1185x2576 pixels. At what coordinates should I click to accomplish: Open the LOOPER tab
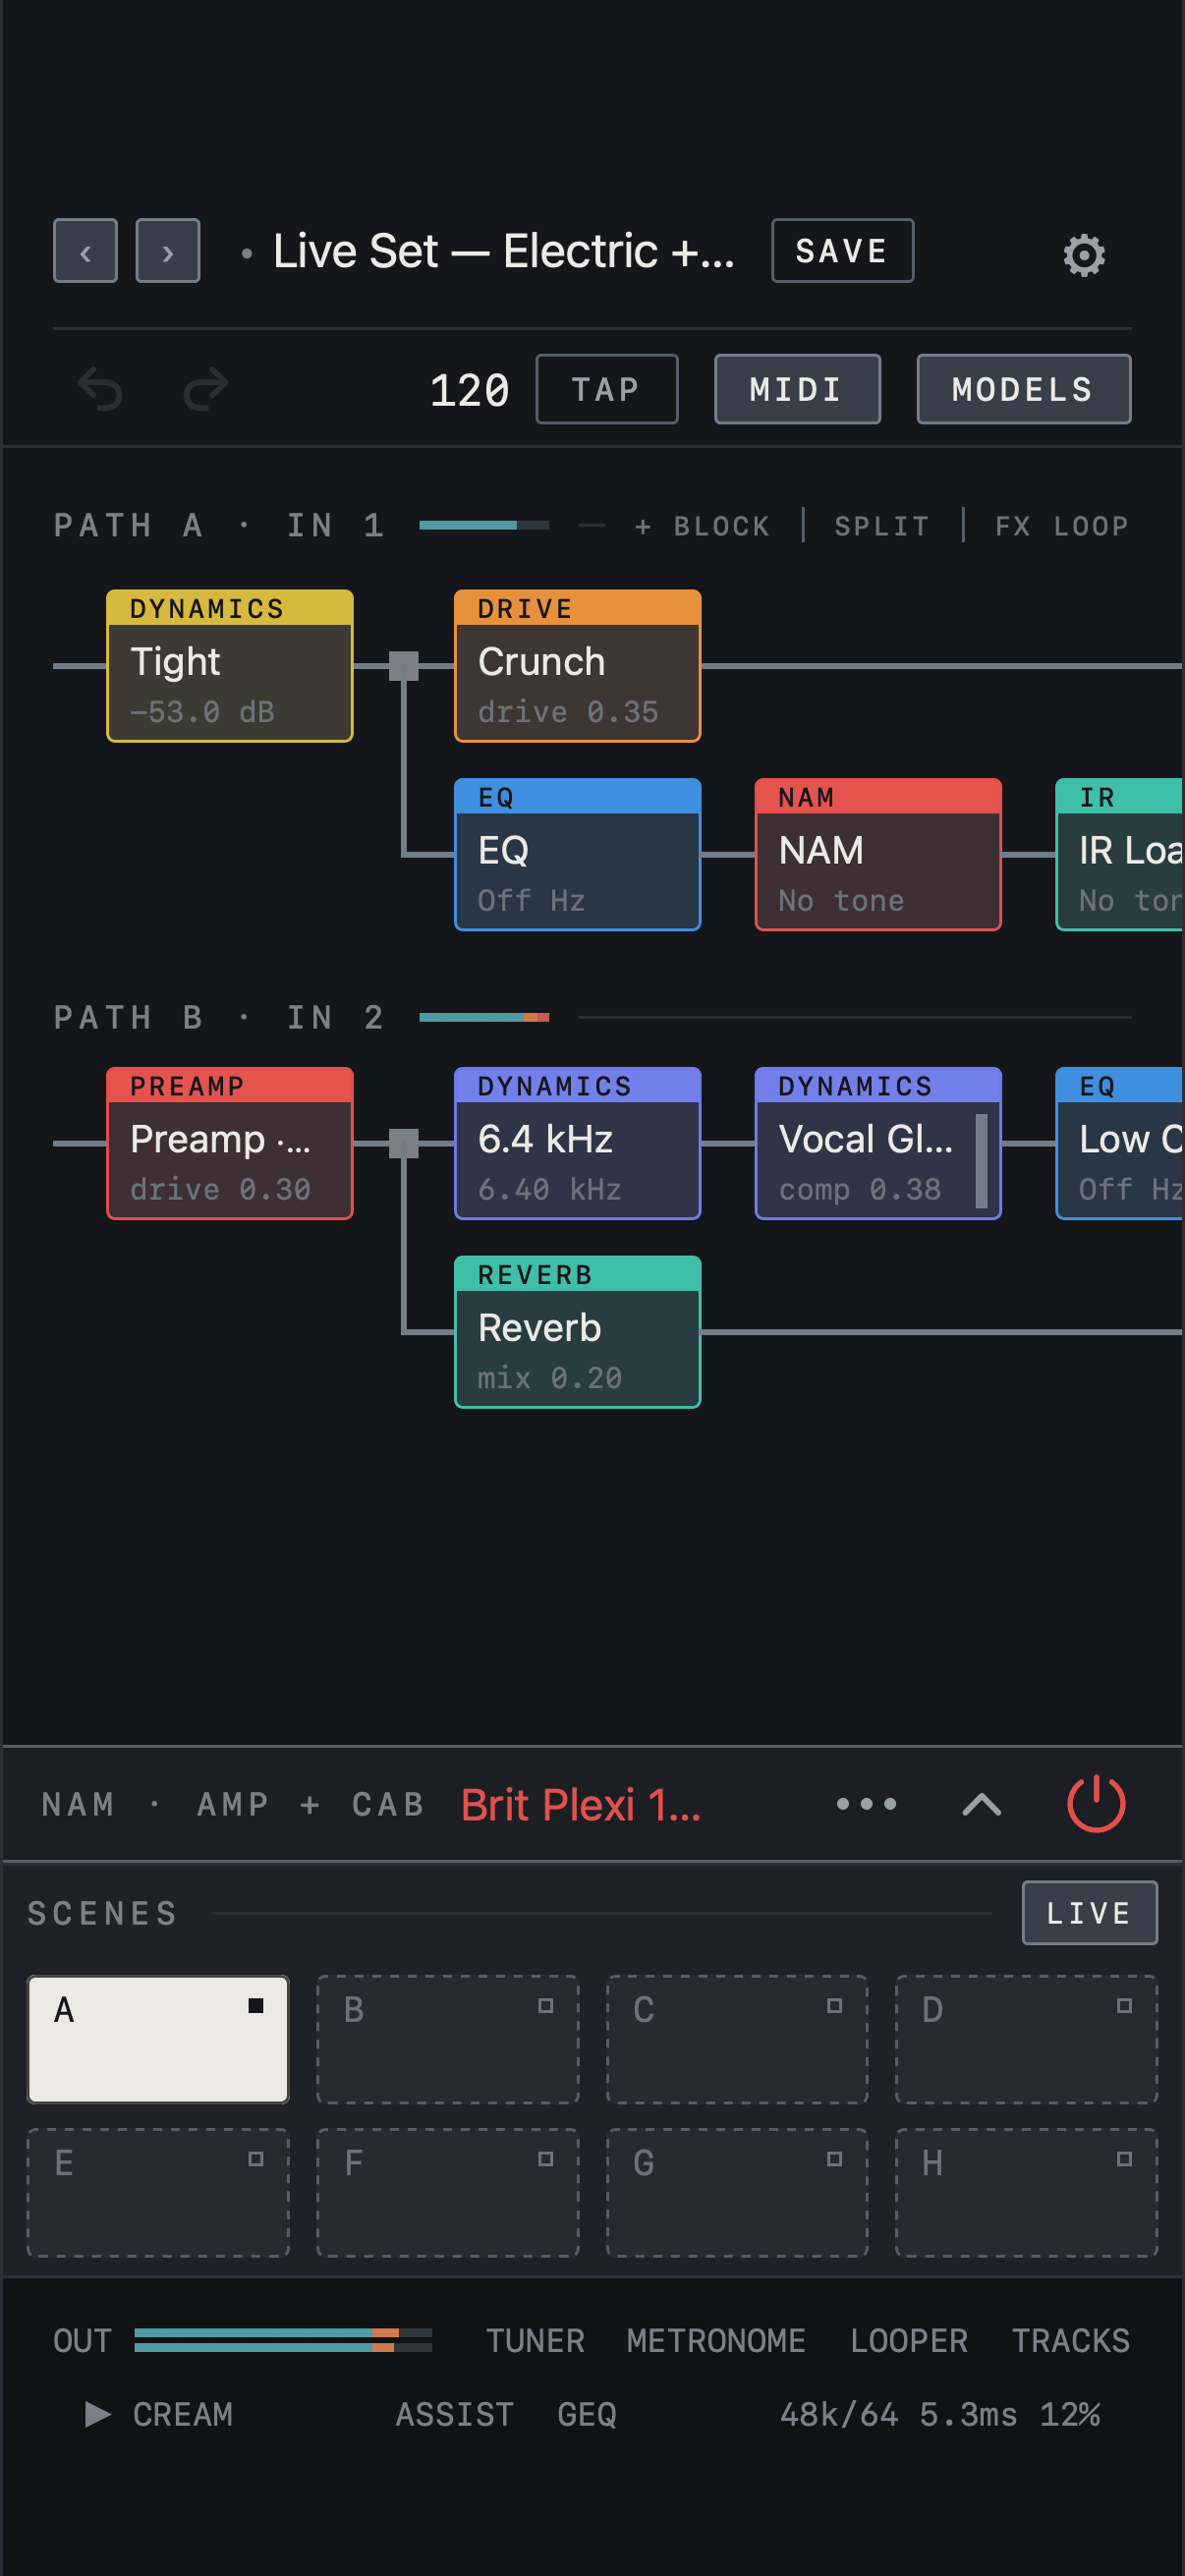[909, 2341]
